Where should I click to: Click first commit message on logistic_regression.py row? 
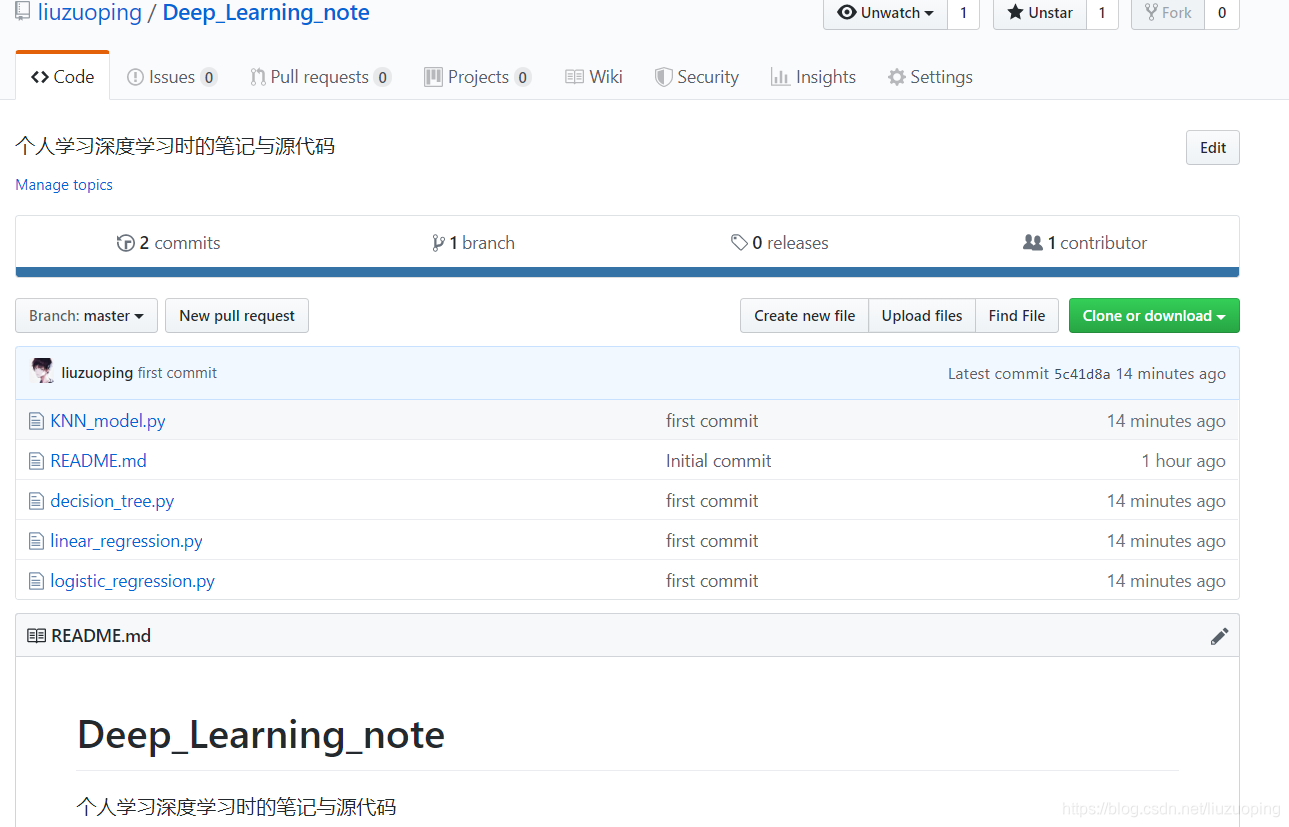pos(712,581)
